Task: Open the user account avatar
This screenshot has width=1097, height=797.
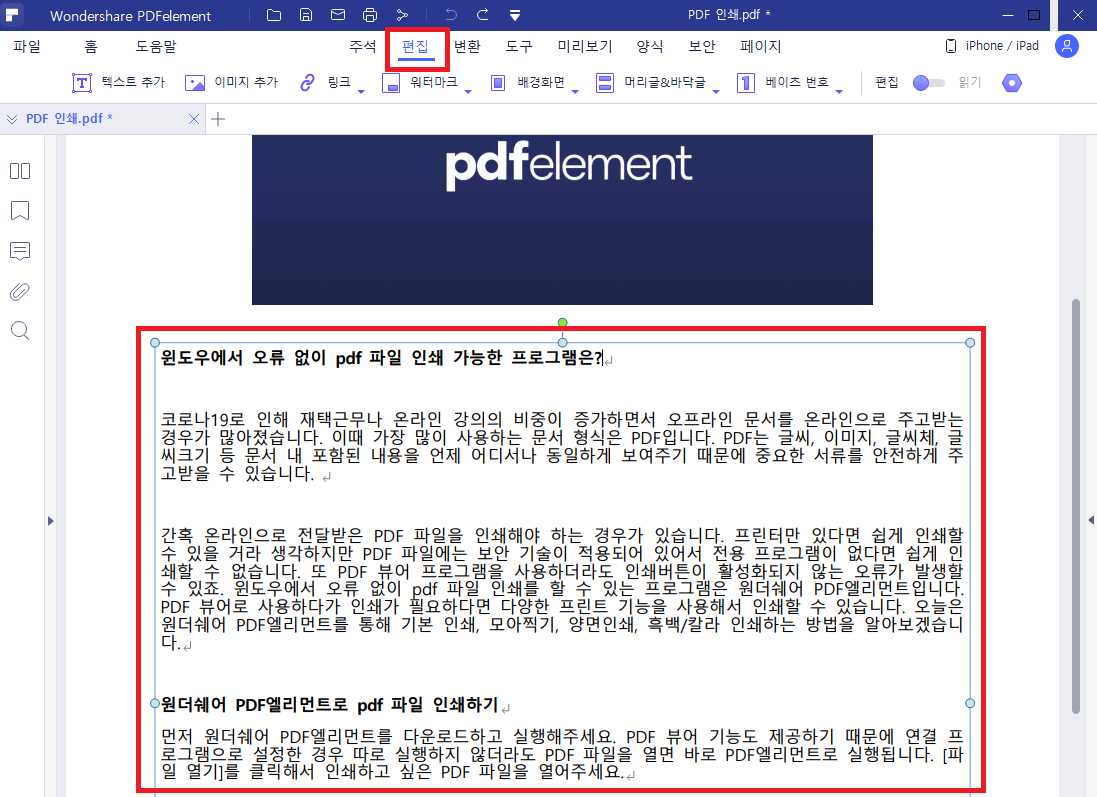Action: 1067,46
